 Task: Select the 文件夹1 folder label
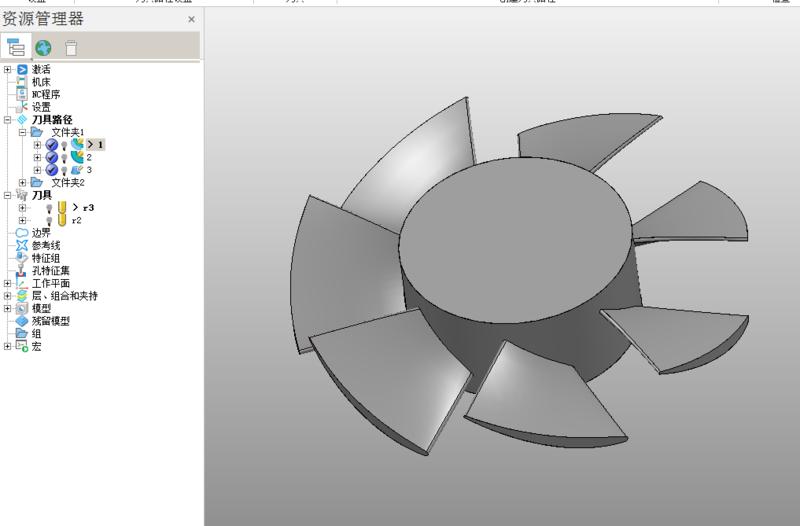click(x=67, y=132)
